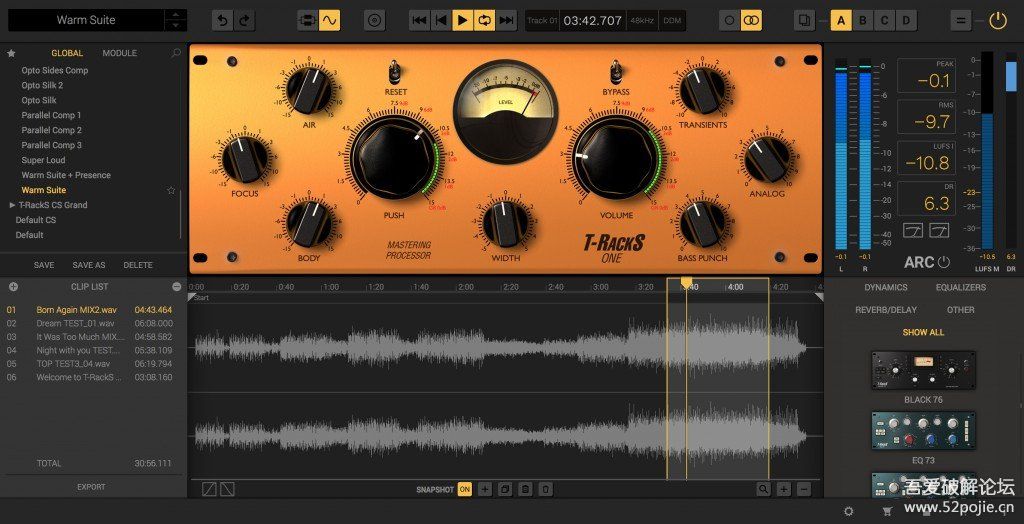
Task: Select clip Dream TEST_01.wav
Action: click(90, 323)
